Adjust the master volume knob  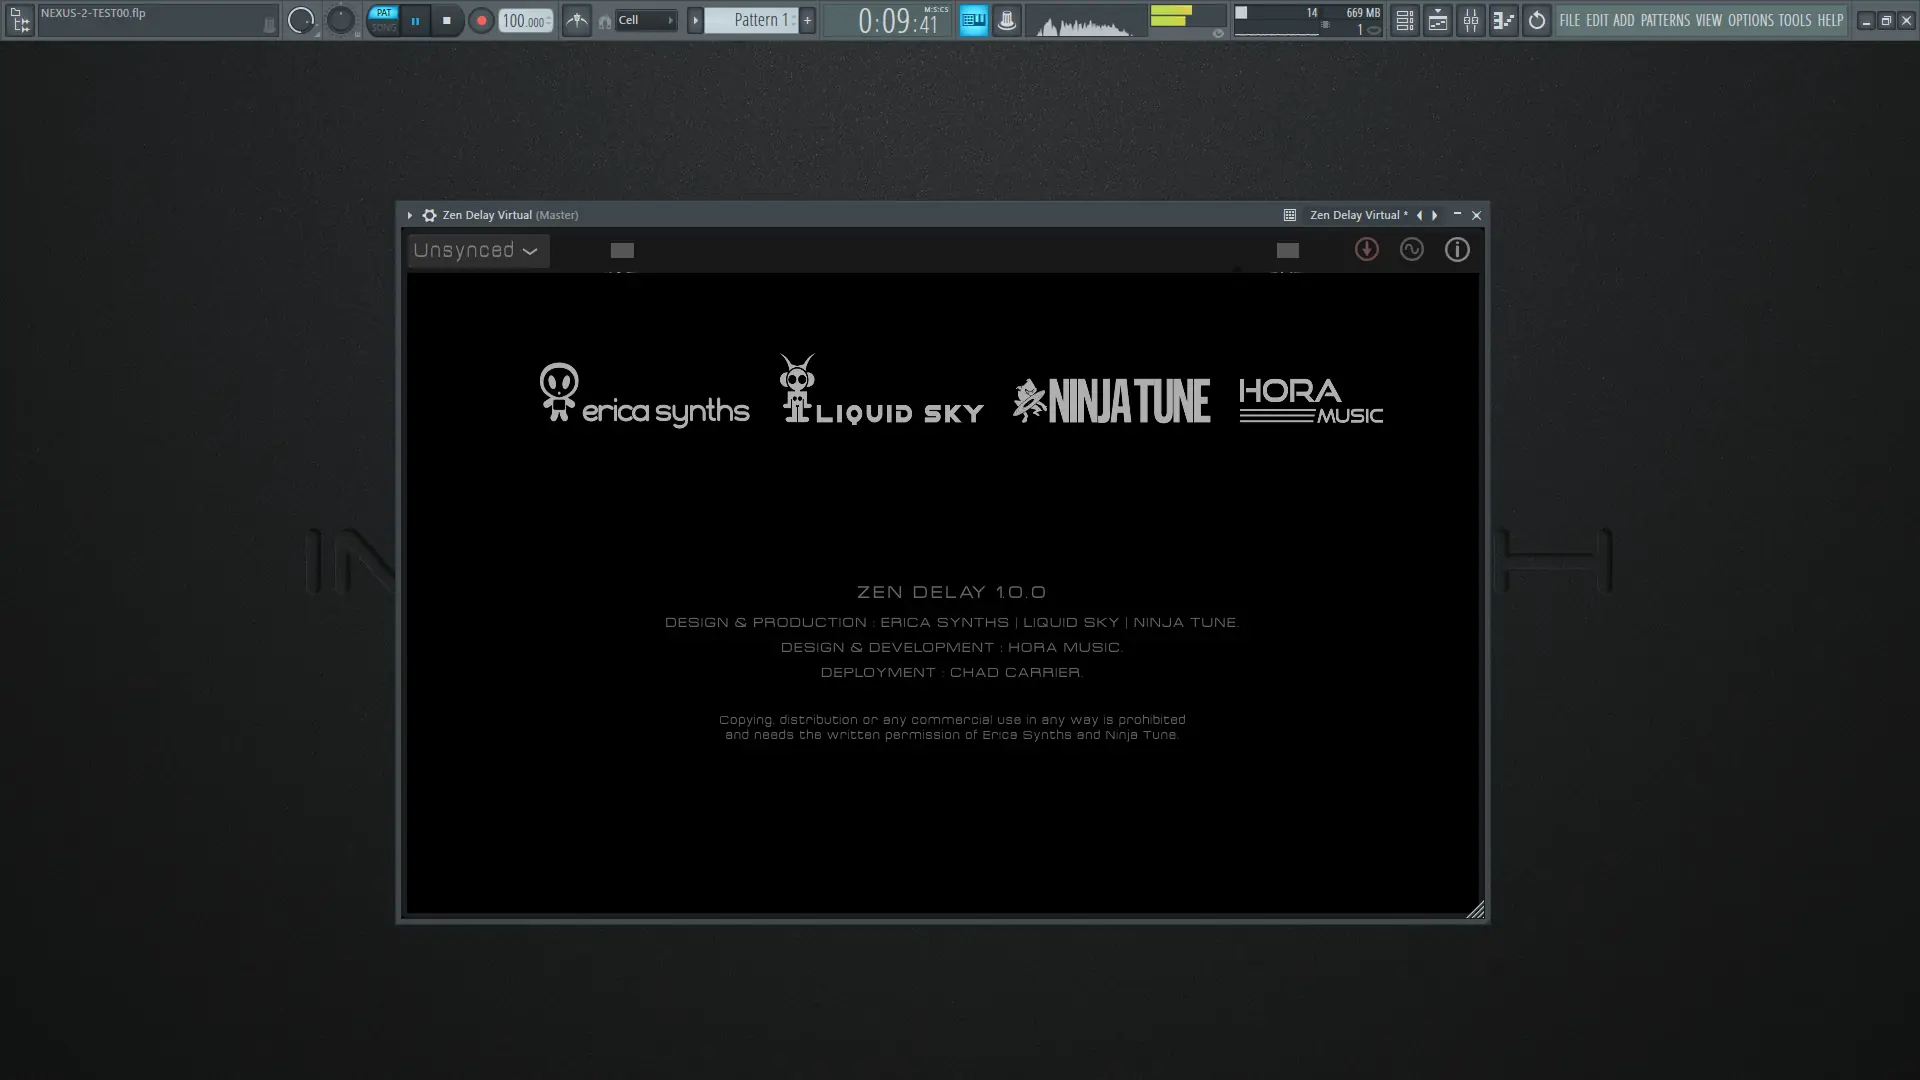pyautogui.click(x=300, y=20)
